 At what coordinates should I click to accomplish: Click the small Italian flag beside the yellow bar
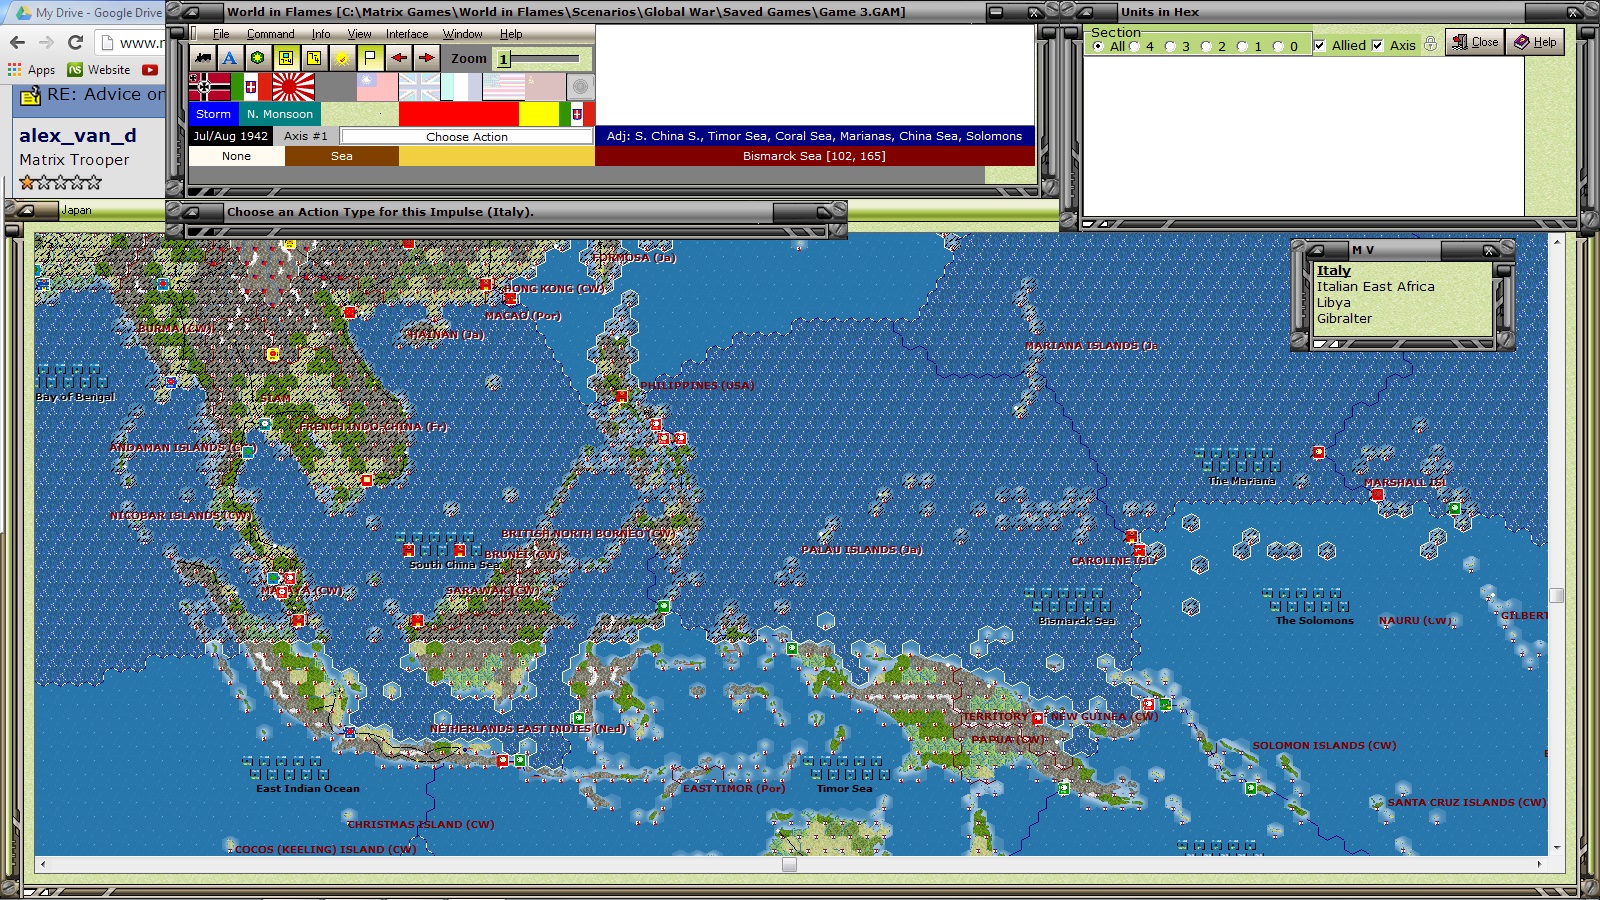(577, 114)
